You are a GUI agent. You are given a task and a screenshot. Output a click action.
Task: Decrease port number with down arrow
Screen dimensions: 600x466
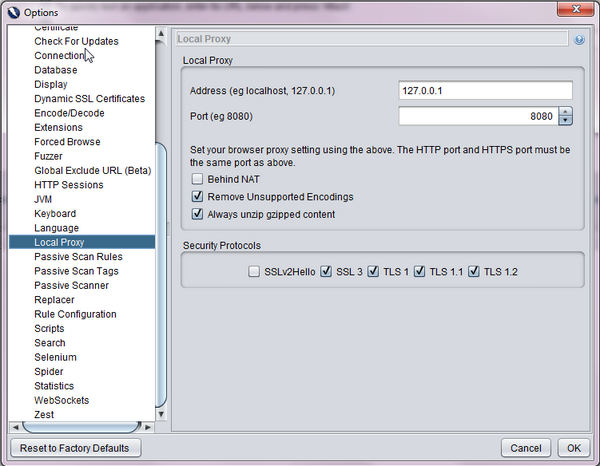565,121
